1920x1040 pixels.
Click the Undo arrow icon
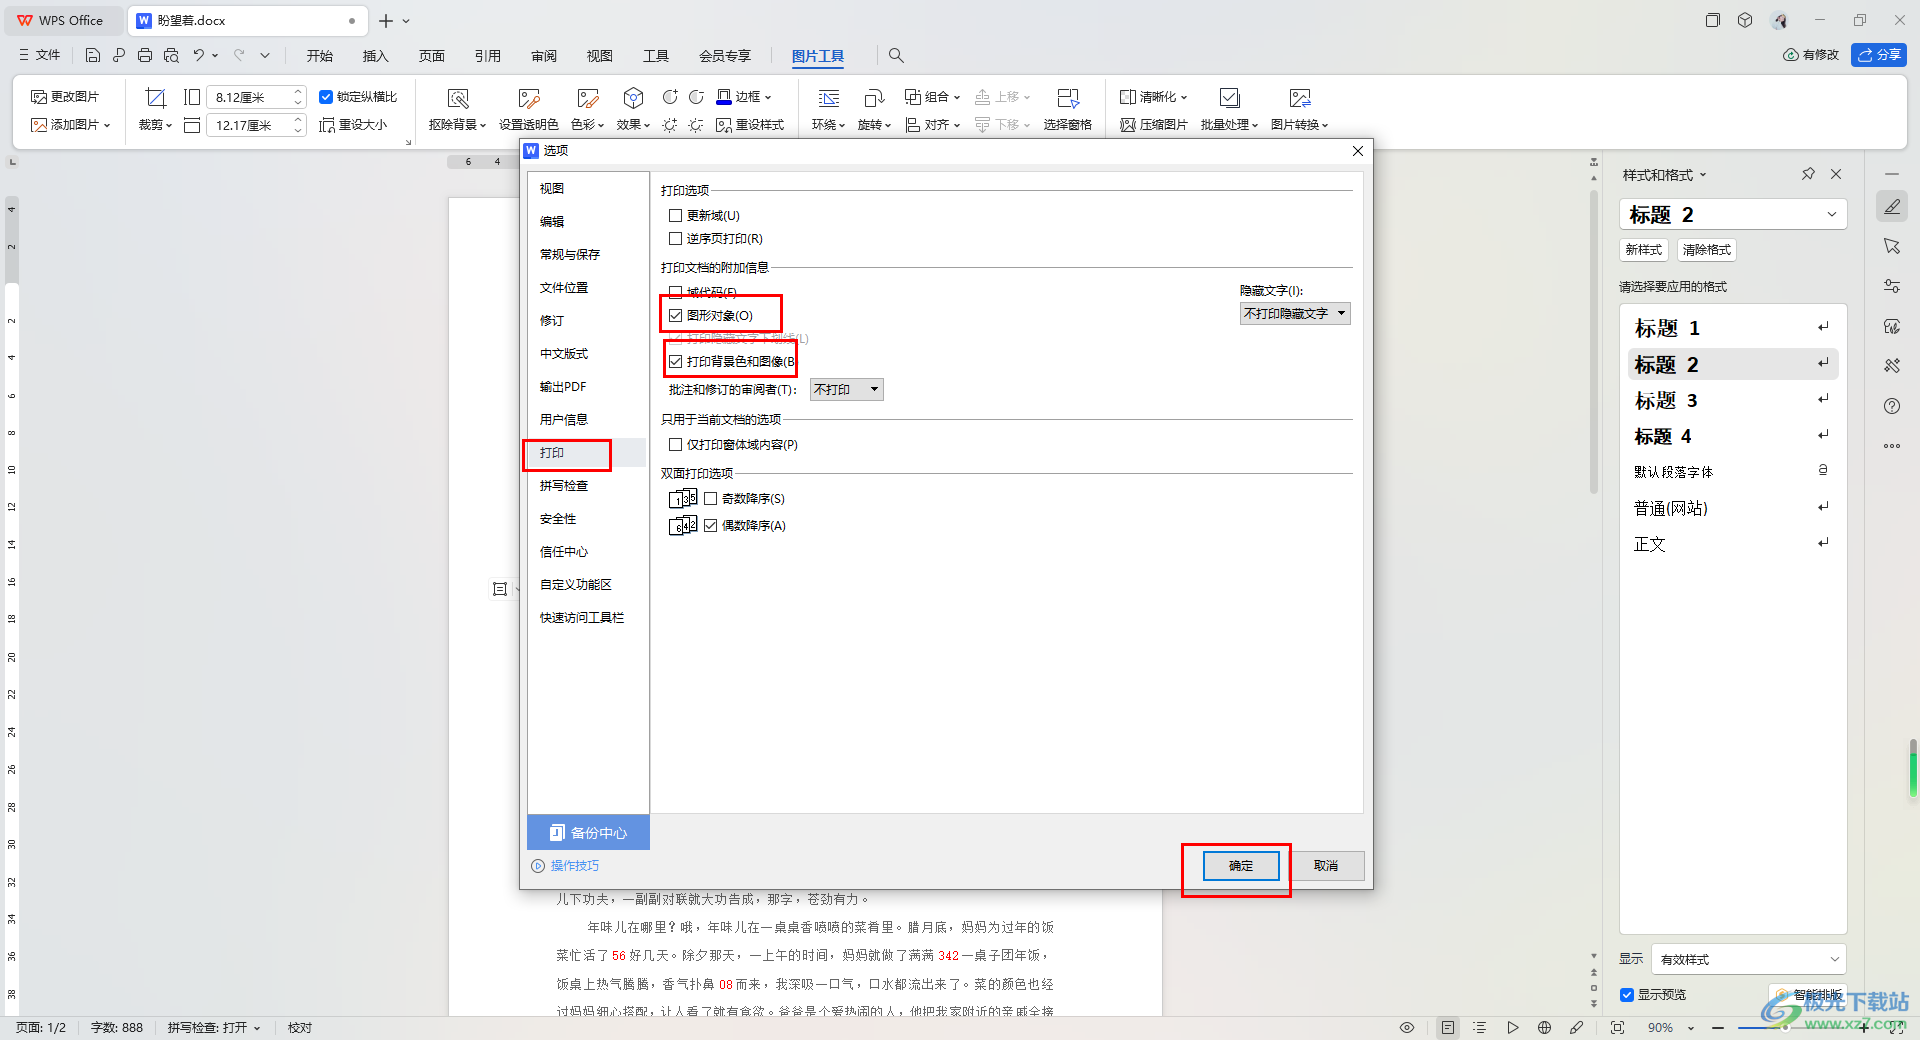tap(198, 56)
